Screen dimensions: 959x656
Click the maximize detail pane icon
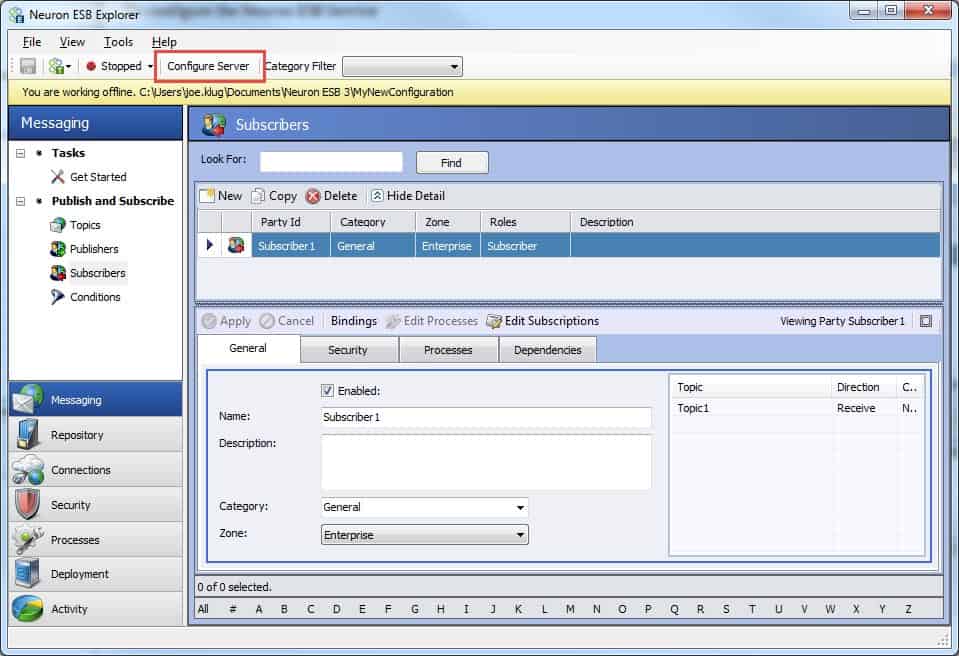click(925, 321)
